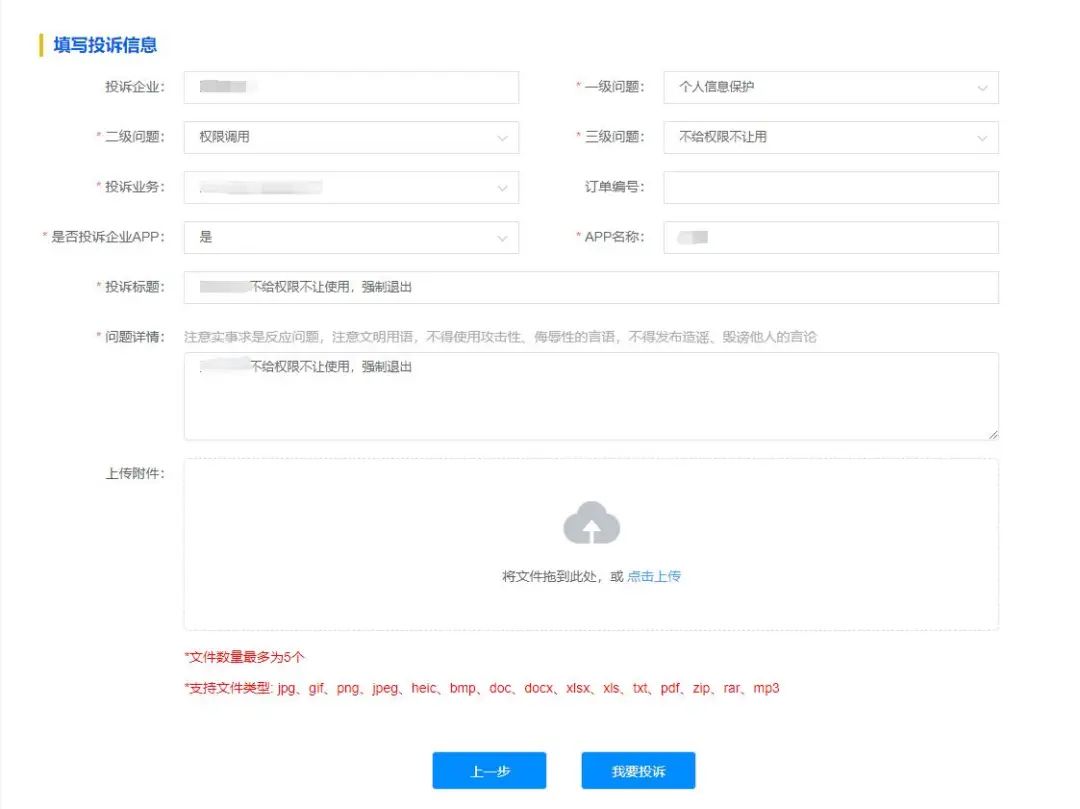Click the chevron arrow of 三级问题 dropdown
1080x809 pixels.
click(982, 138)
